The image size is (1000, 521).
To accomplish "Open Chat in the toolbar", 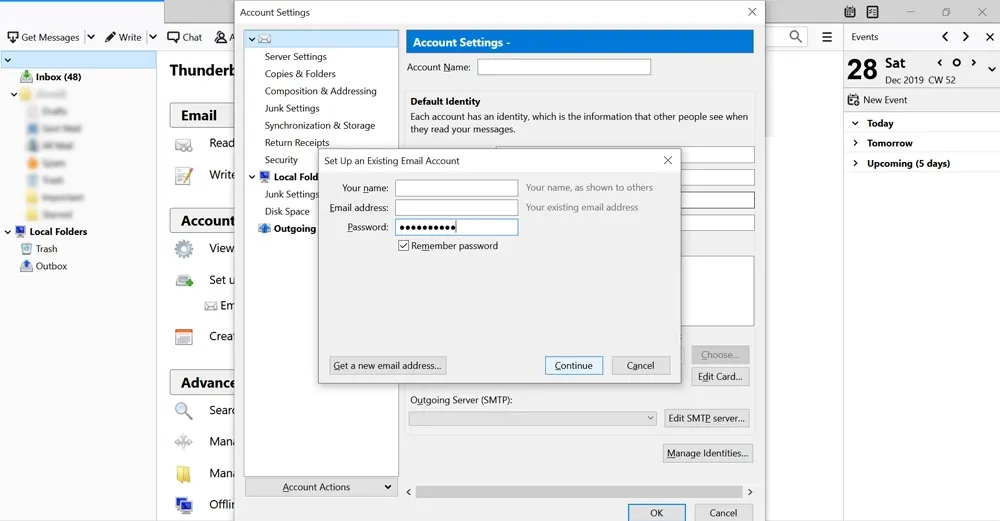I will click(x=184, y=37).
